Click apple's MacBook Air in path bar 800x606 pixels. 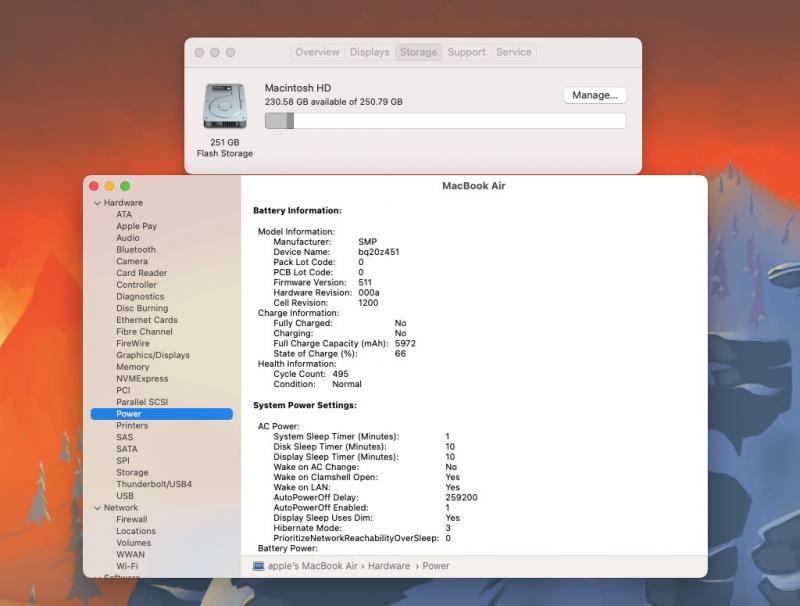tap(312, 566)
